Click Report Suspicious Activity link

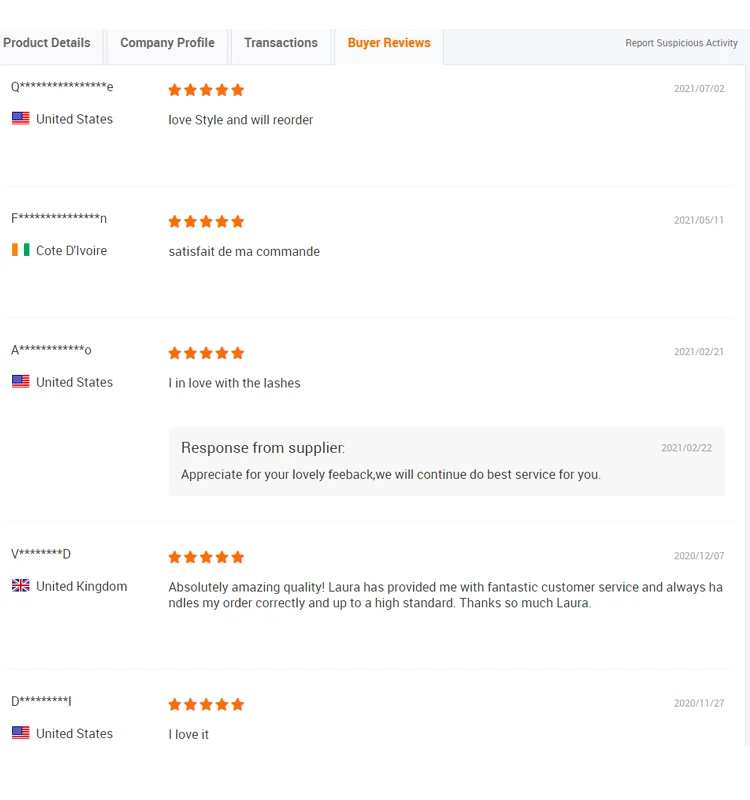point(681,43)
